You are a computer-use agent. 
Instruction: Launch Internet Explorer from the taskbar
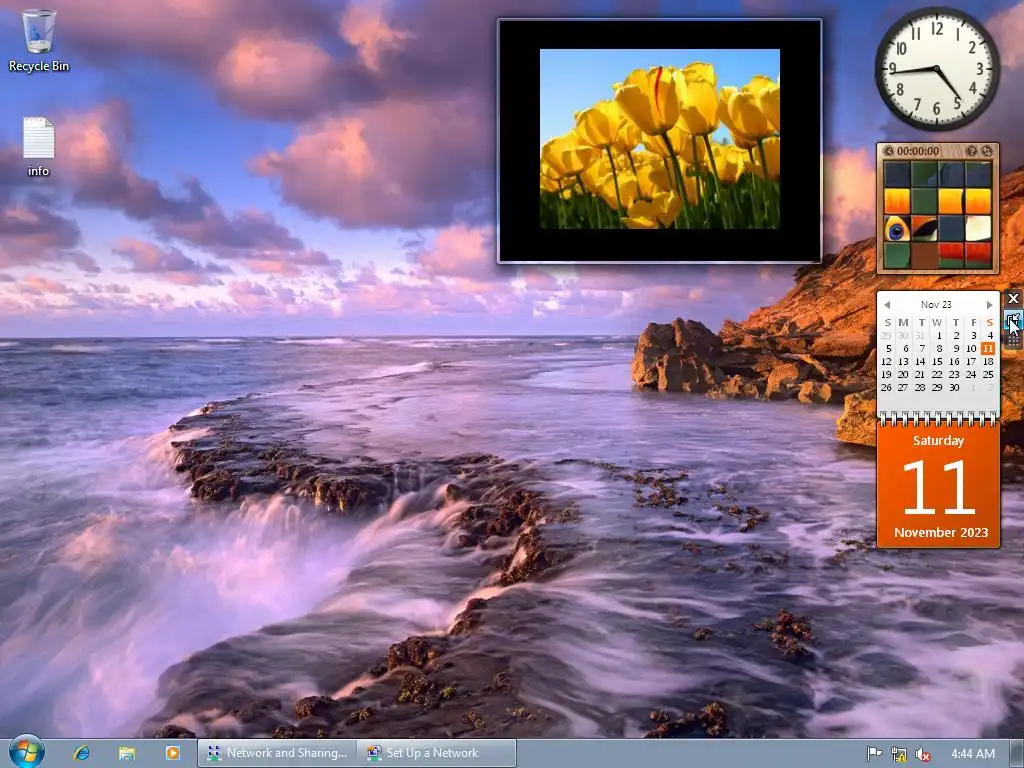82,753
